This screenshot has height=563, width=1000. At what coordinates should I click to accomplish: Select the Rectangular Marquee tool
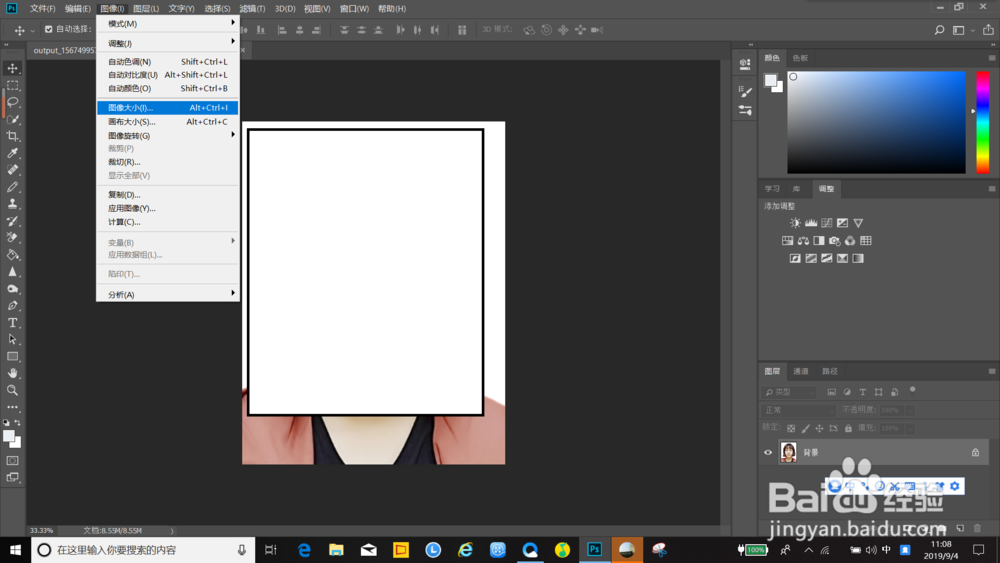pos(13,85)
